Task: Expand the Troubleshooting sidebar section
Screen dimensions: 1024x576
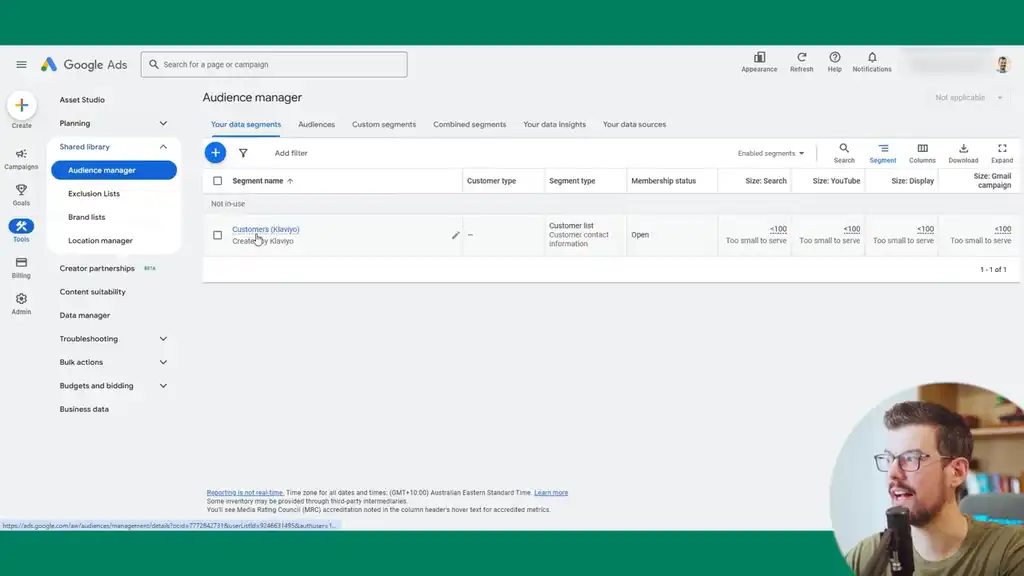Action: [113, 338]
